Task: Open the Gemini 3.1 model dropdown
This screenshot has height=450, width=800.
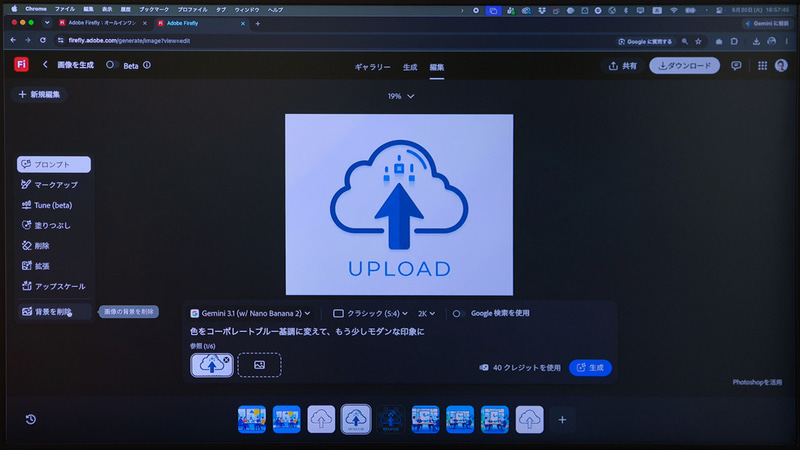Action: coord(250,313)
